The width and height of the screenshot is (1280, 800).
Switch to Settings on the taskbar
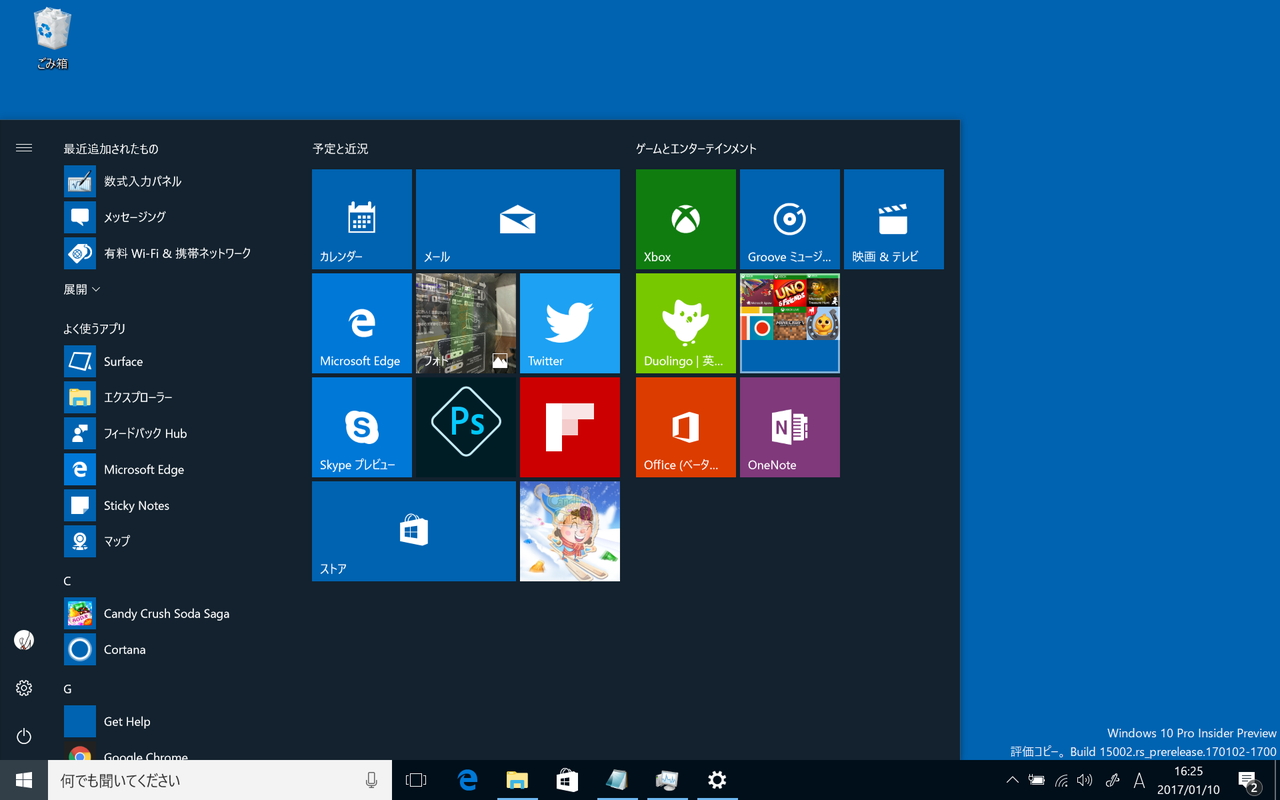717,780
